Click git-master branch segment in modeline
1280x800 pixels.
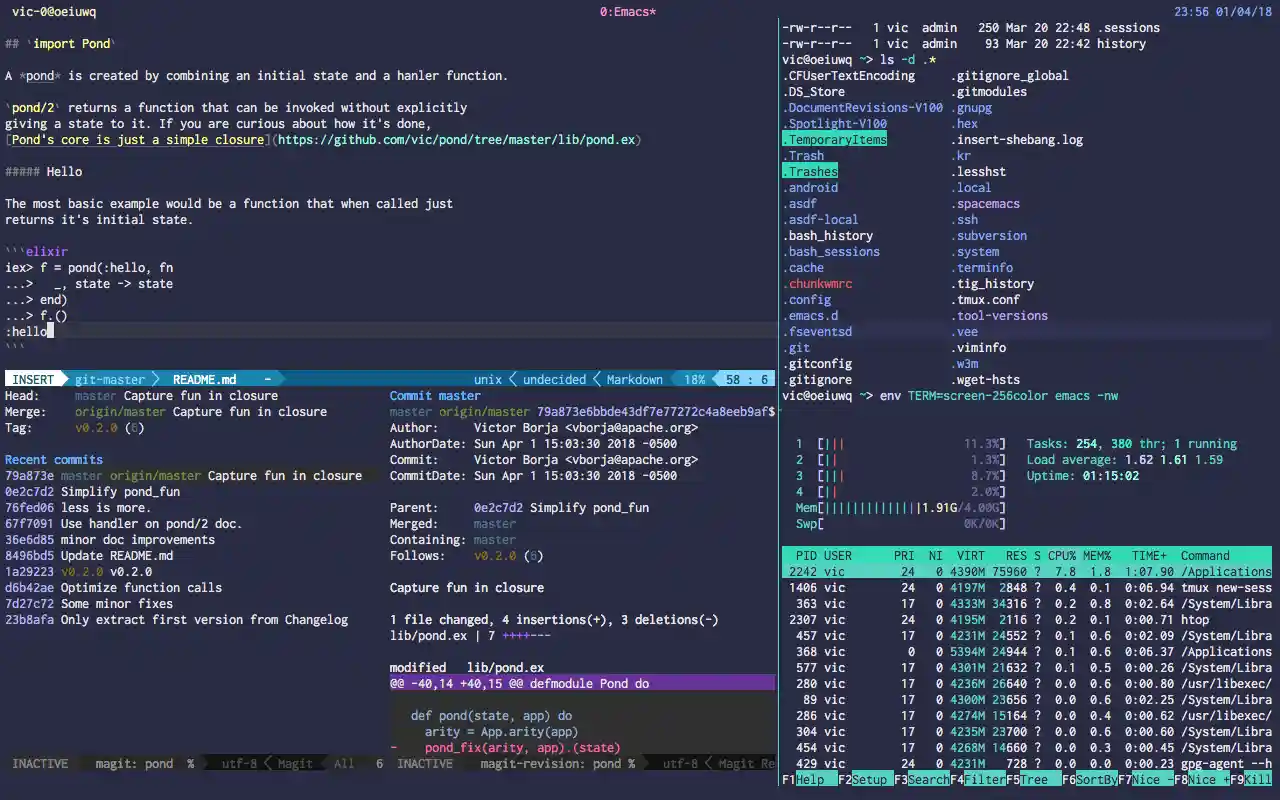point(110,379)
